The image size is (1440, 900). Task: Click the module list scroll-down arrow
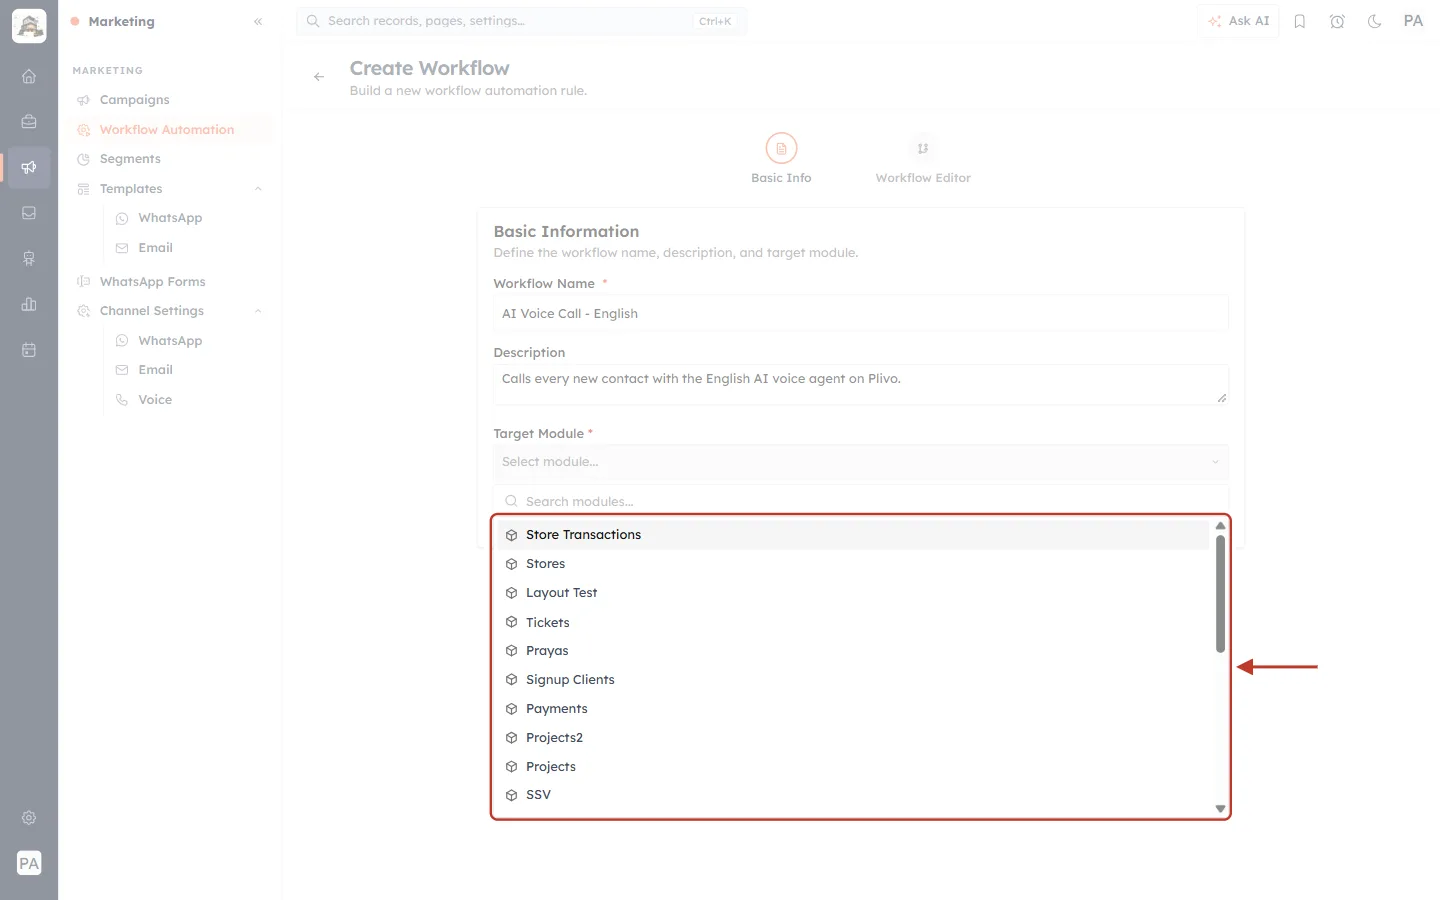click(x=1220, y=809)
